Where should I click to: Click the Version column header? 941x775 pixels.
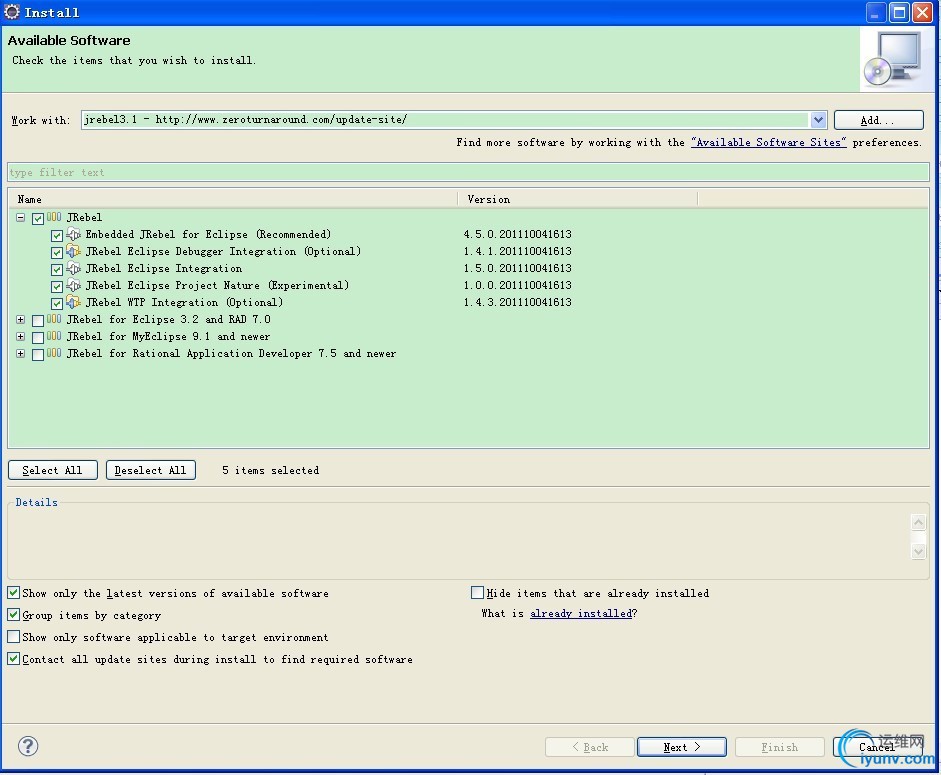pyautogui.click(x=577, y=199)
